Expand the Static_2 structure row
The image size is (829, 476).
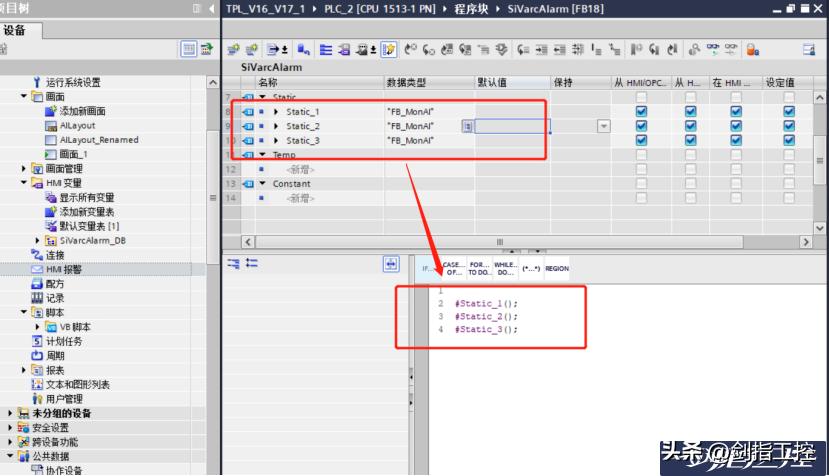276,126
